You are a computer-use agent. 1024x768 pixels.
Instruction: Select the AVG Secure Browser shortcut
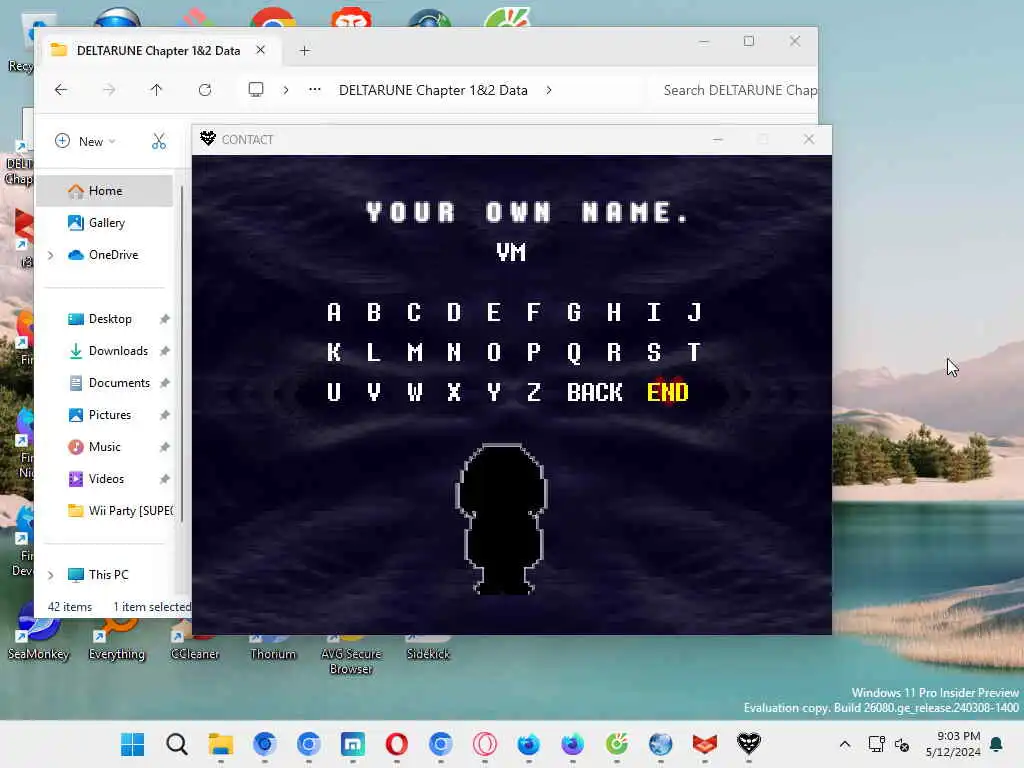pos(351,654)
